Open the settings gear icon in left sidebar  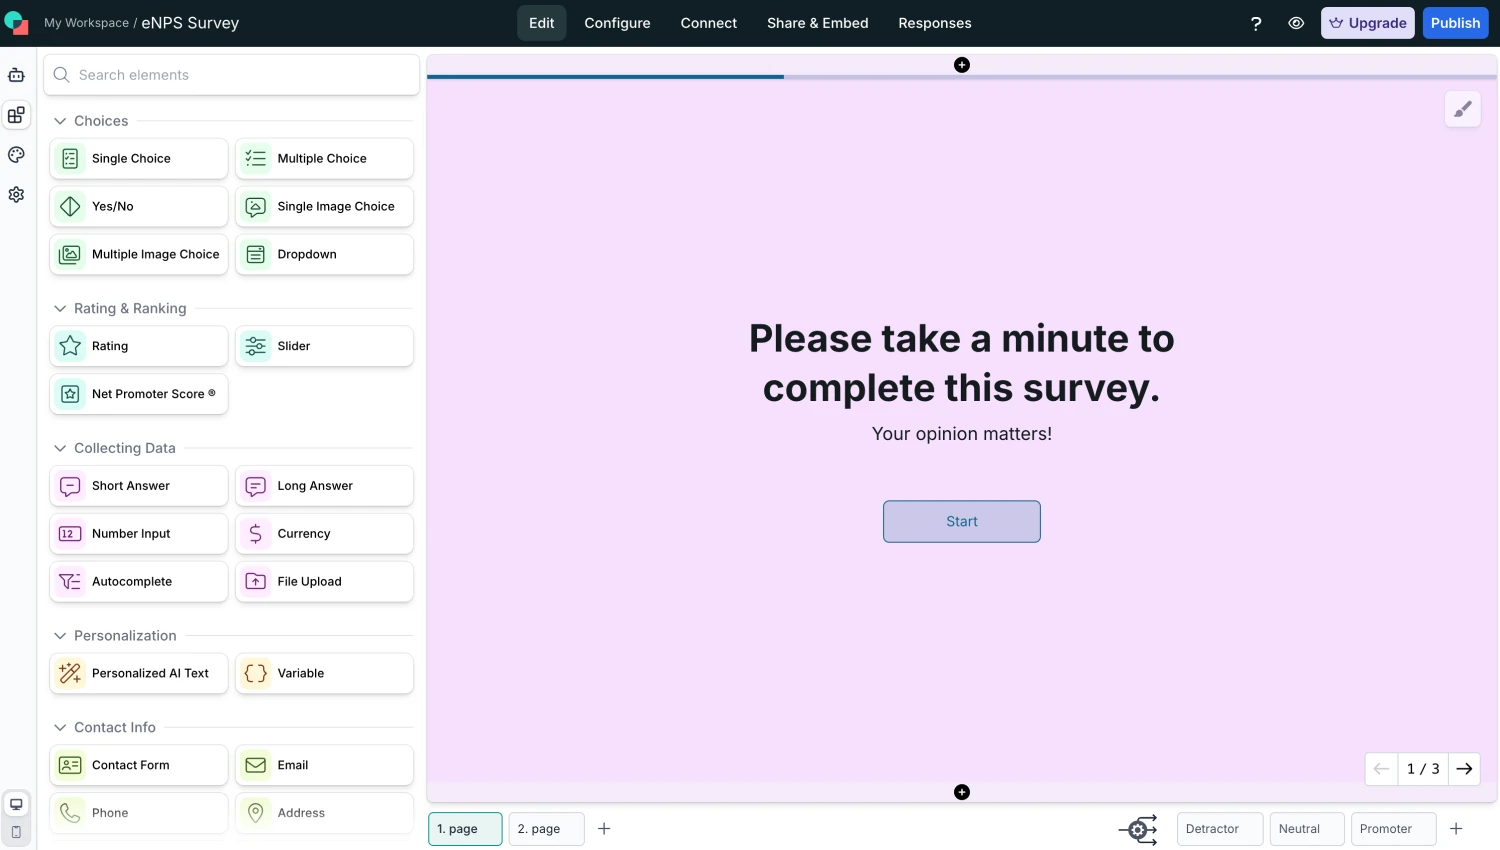16,195
